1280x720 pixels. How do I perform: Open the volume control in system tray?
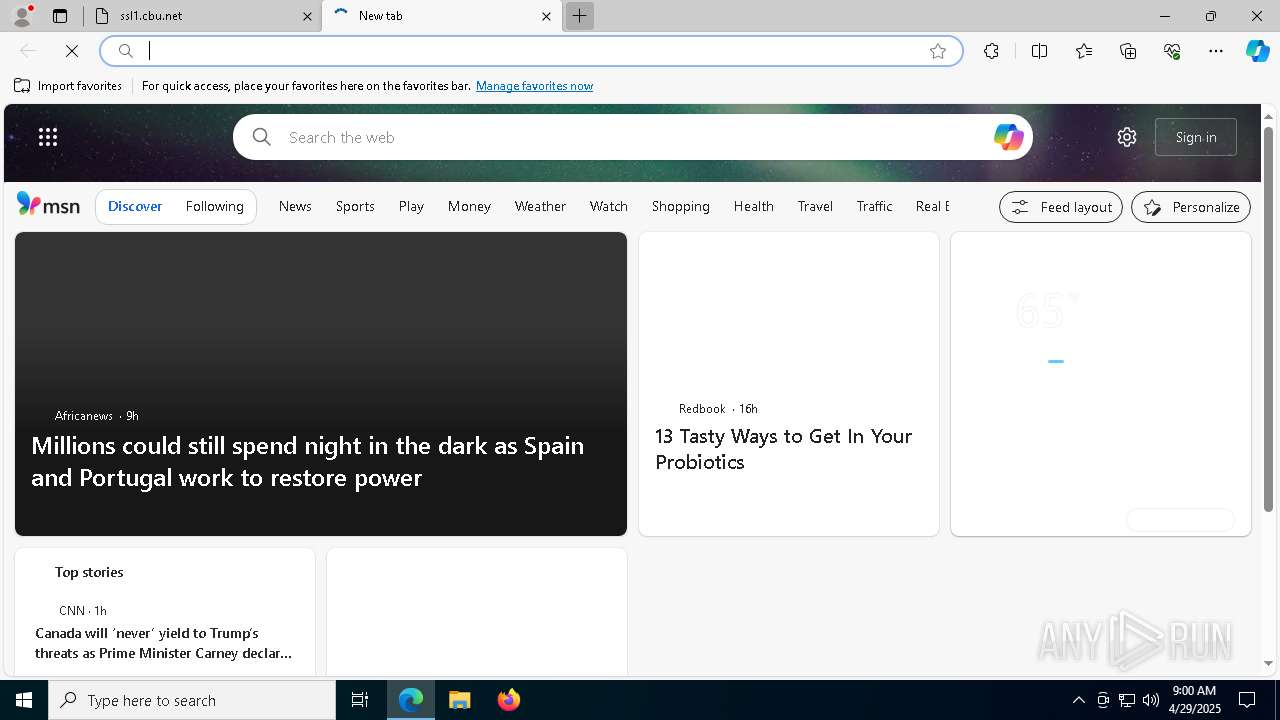point(1151,700)
